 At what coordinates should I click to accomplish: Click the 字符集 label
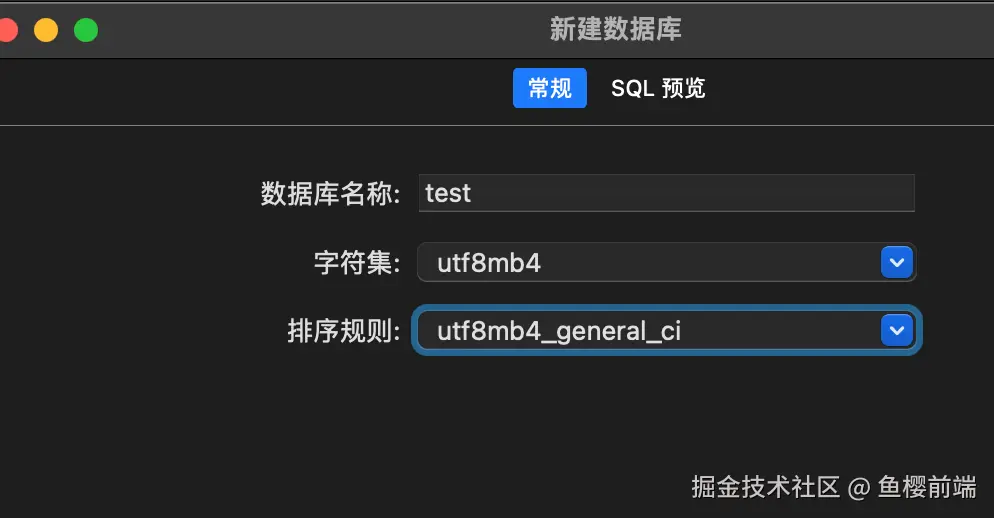(x=357, y=263)
